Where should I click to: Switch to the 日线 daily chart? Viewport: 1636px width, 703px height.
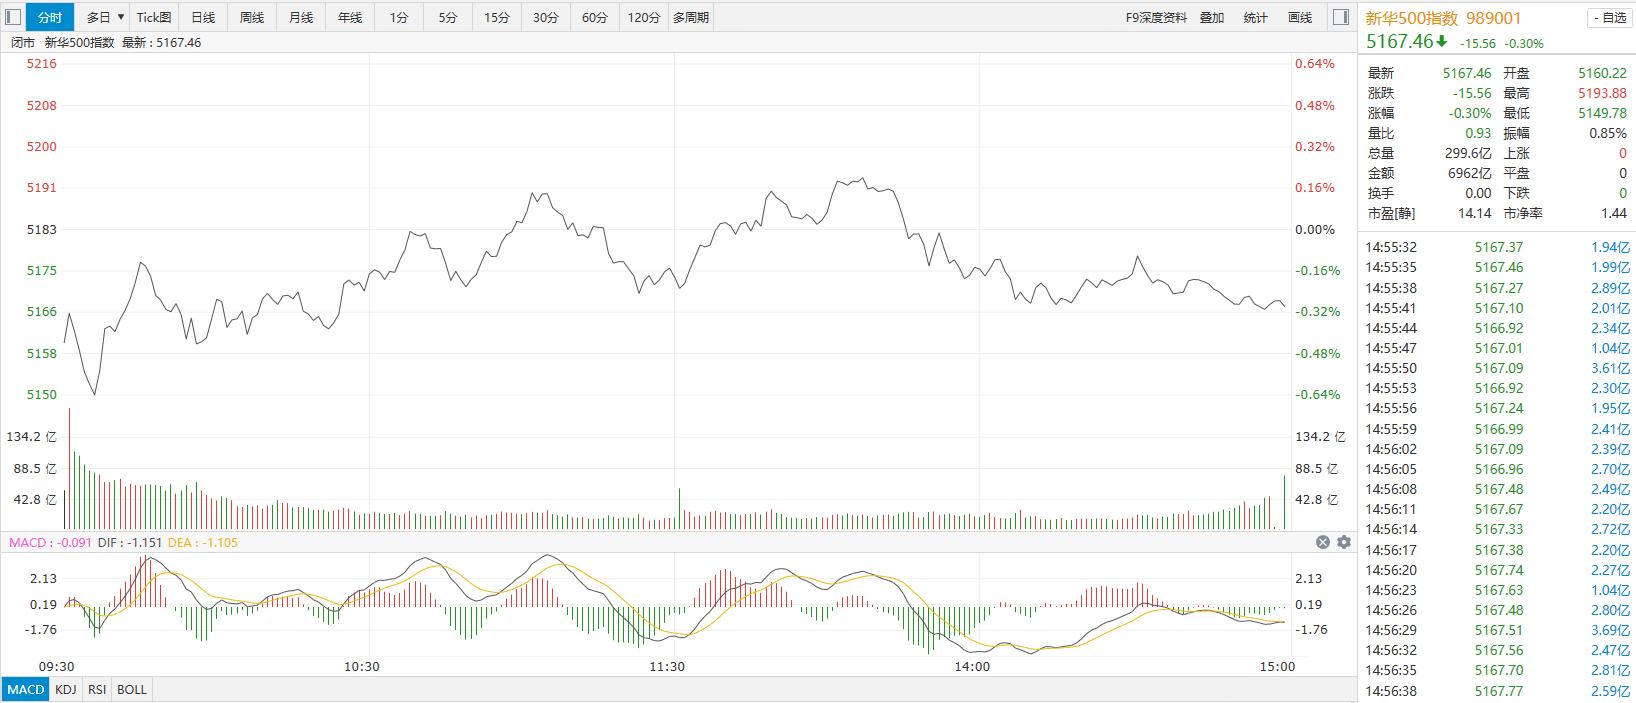point(203,17)
